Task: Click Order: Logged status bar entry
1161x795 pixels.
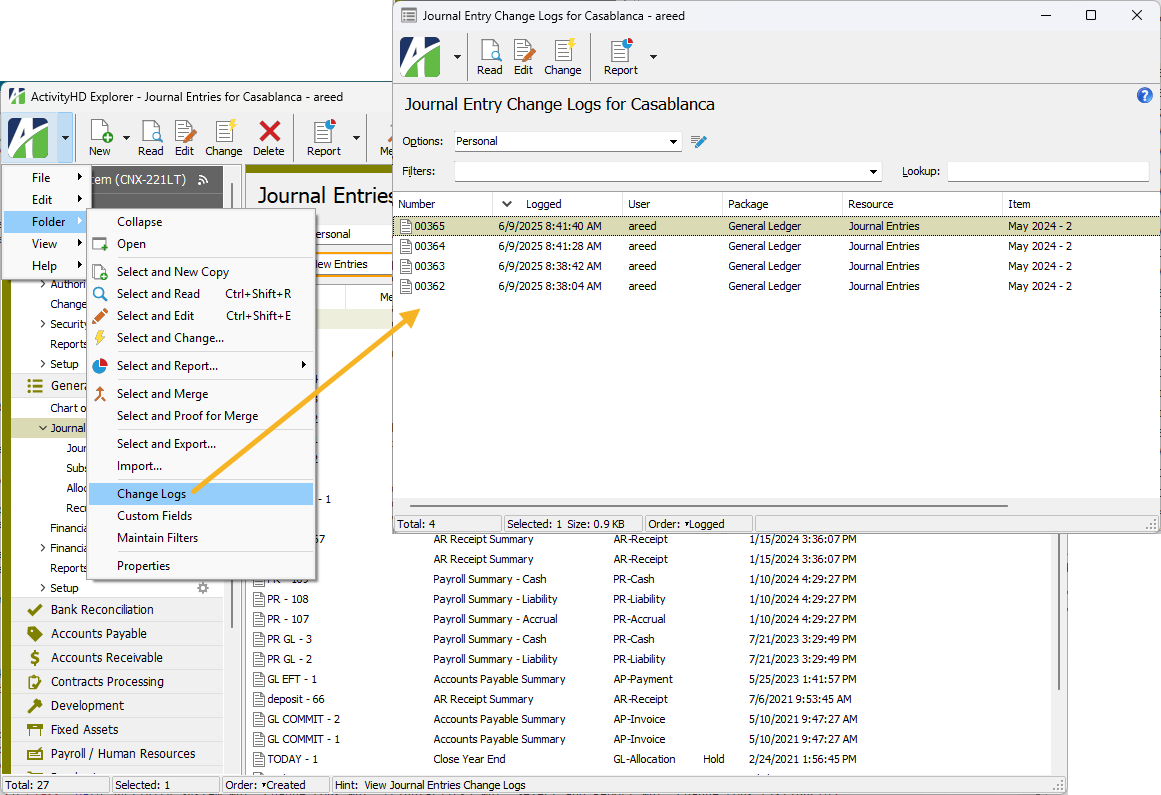Action: pyautogui.click(x=698, y=524)
